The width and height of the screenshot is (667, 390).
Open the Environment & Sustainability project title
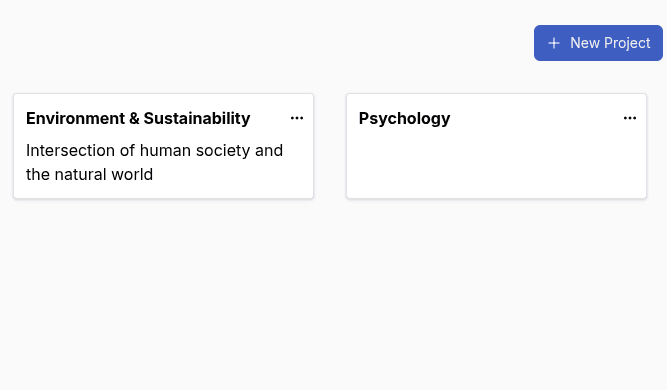coord(138,118)
